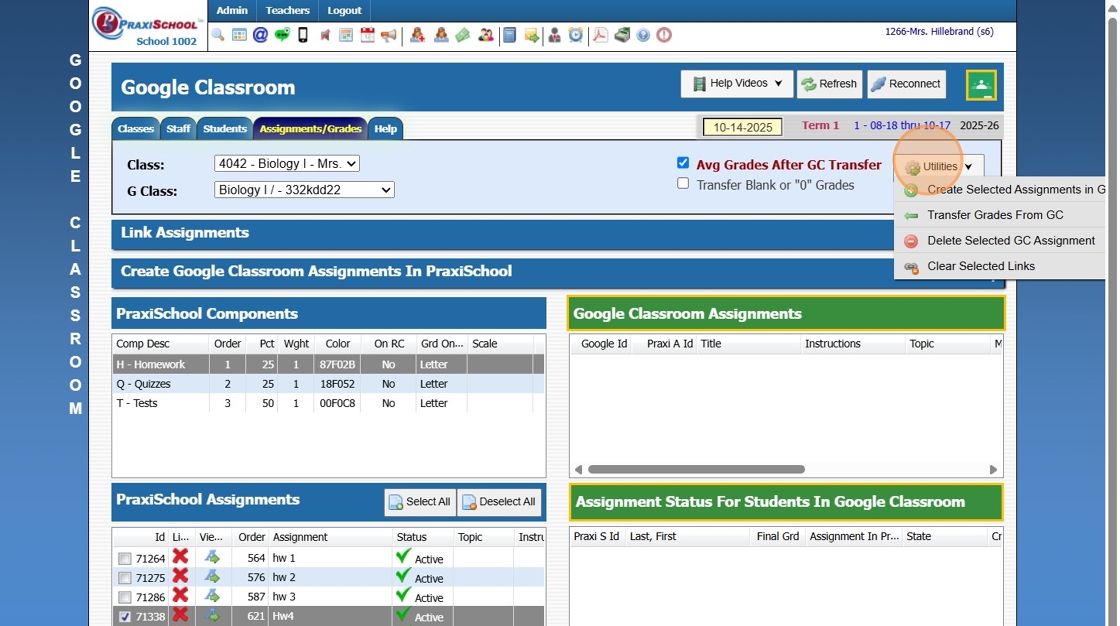Open the red date calendar icon
1120x626 pixels.
click(x=367, y=35)
